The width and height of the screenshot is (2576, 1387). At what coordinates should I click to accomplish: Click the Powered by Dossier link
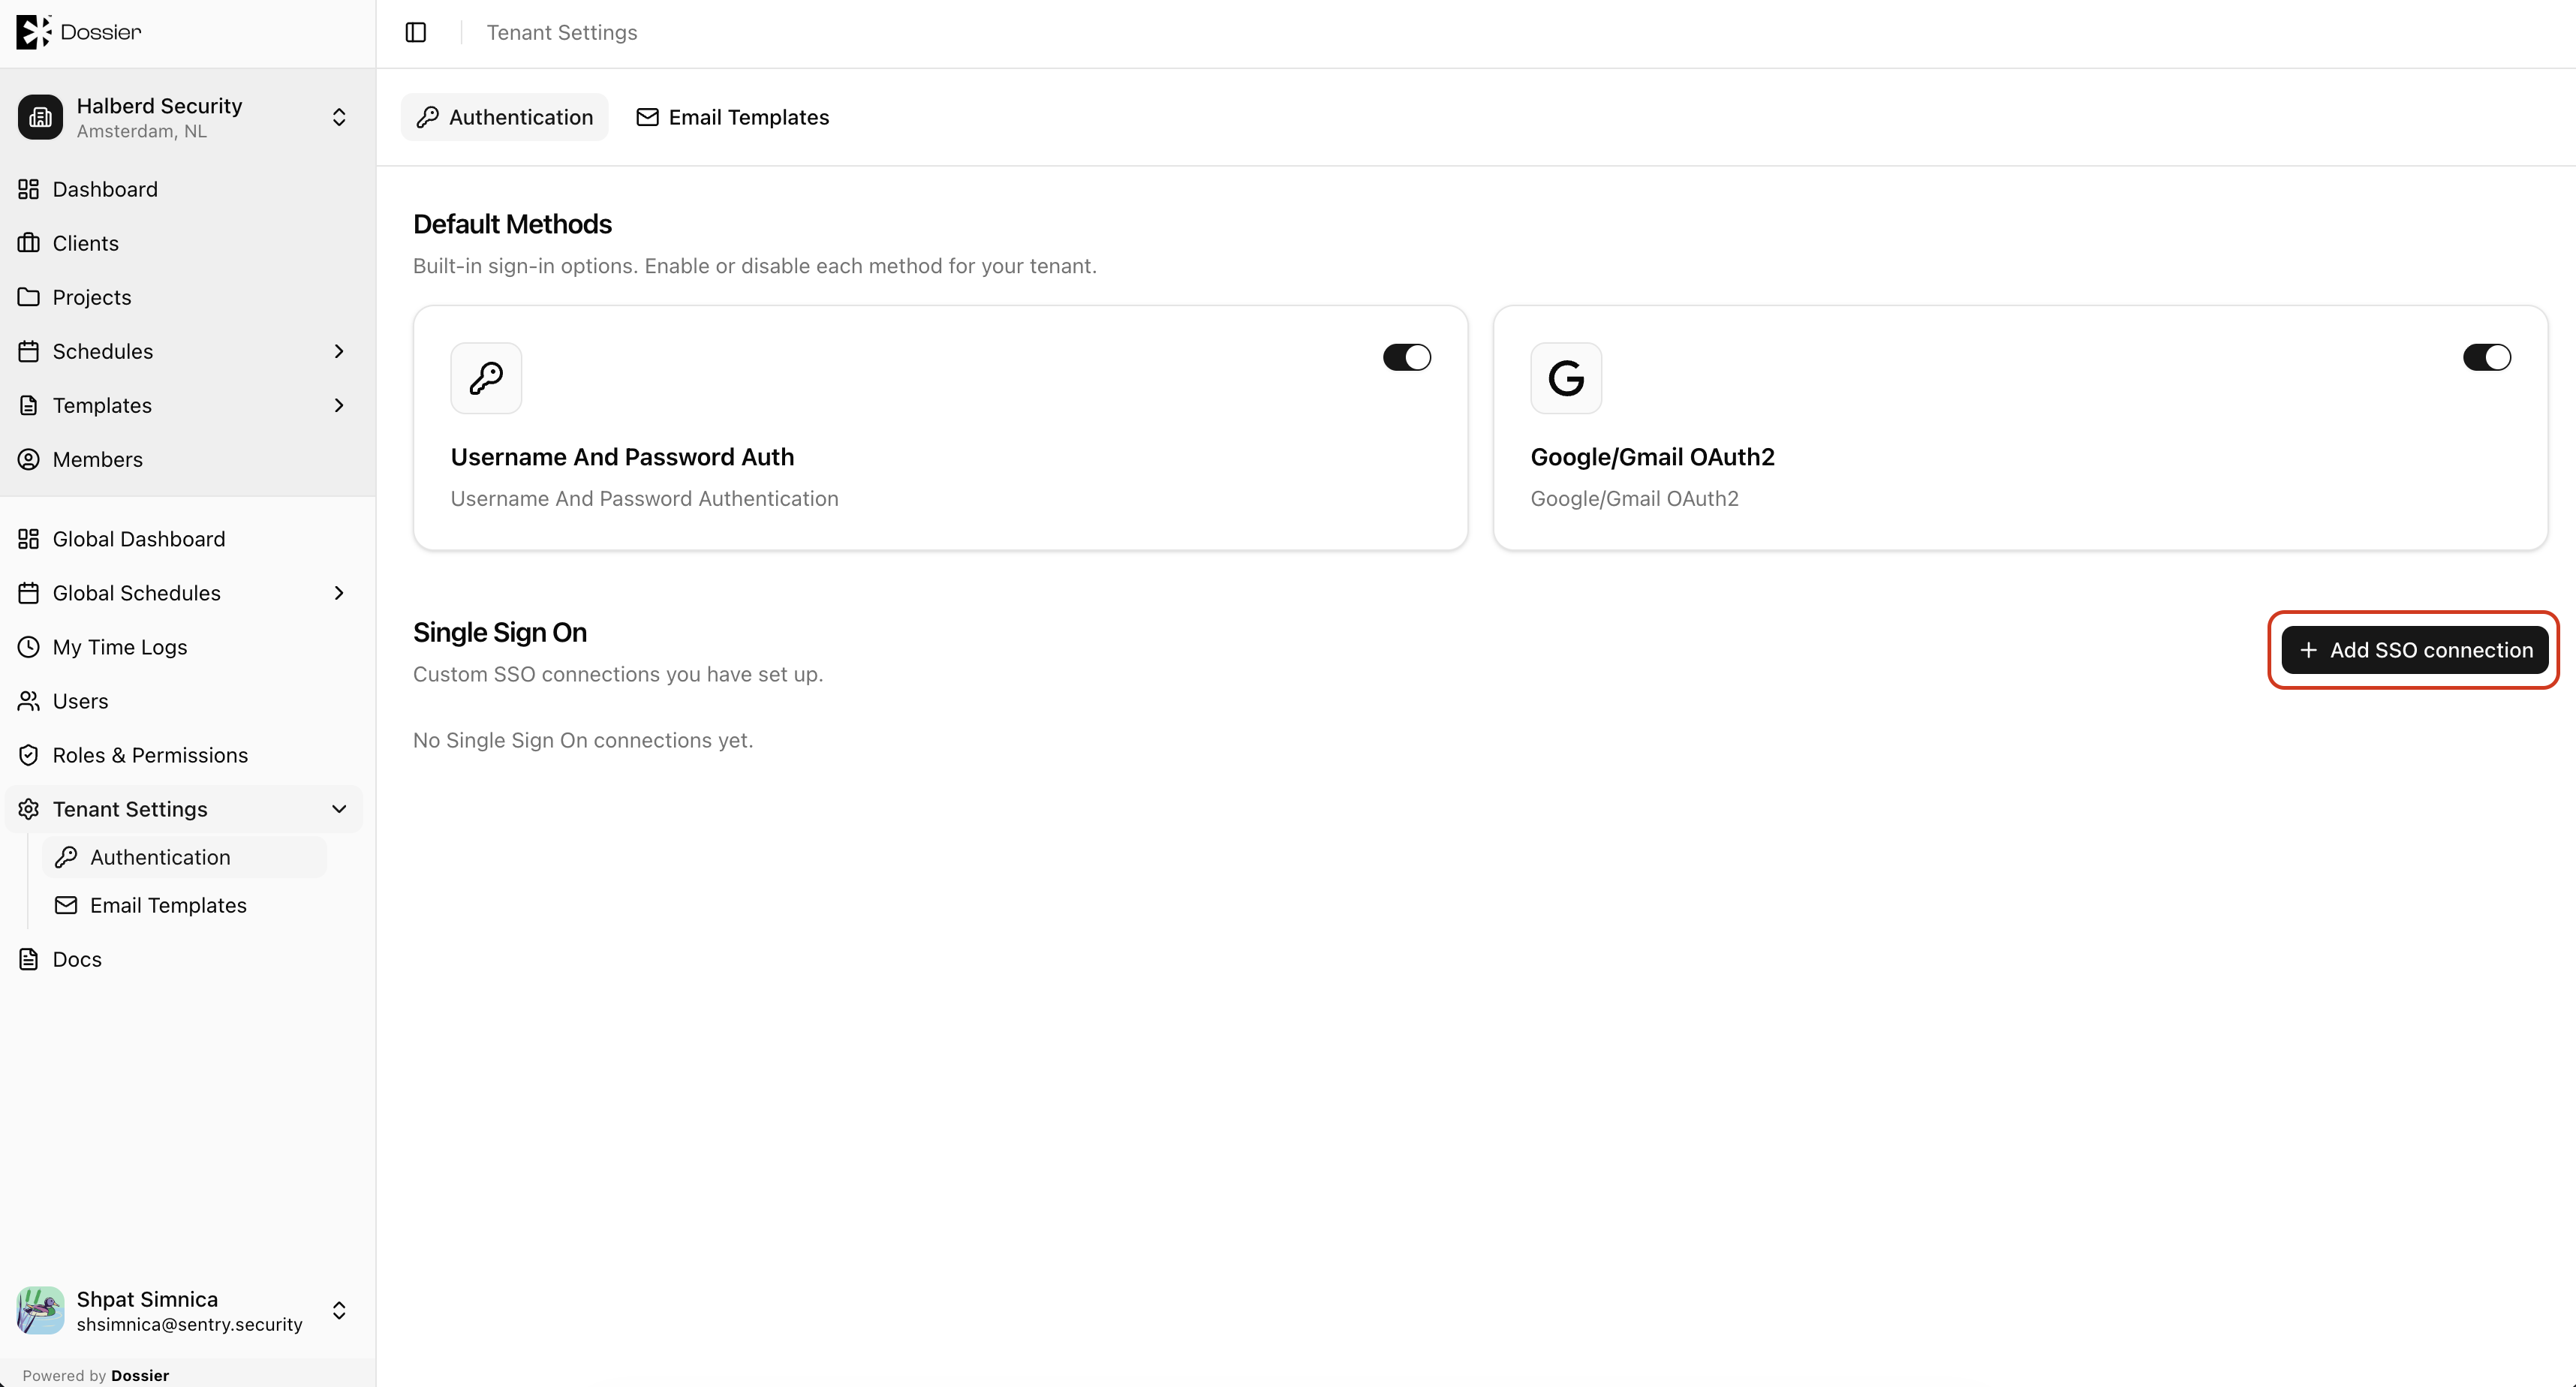coord(96,1375)
